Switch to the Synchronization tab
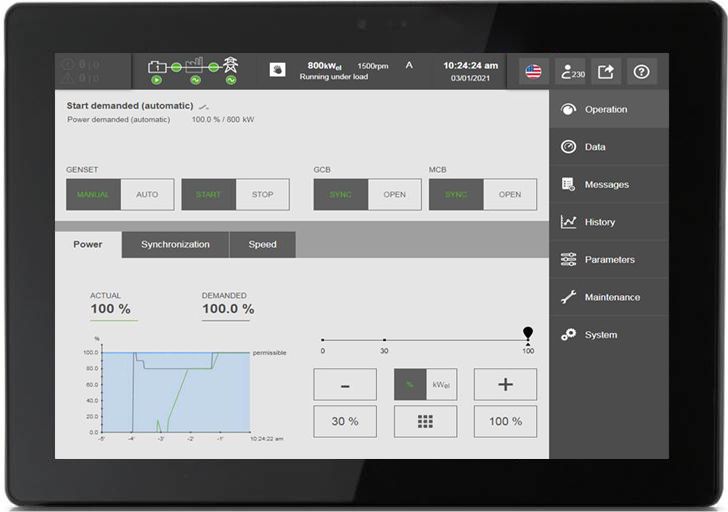 click(x=175, y=244)
